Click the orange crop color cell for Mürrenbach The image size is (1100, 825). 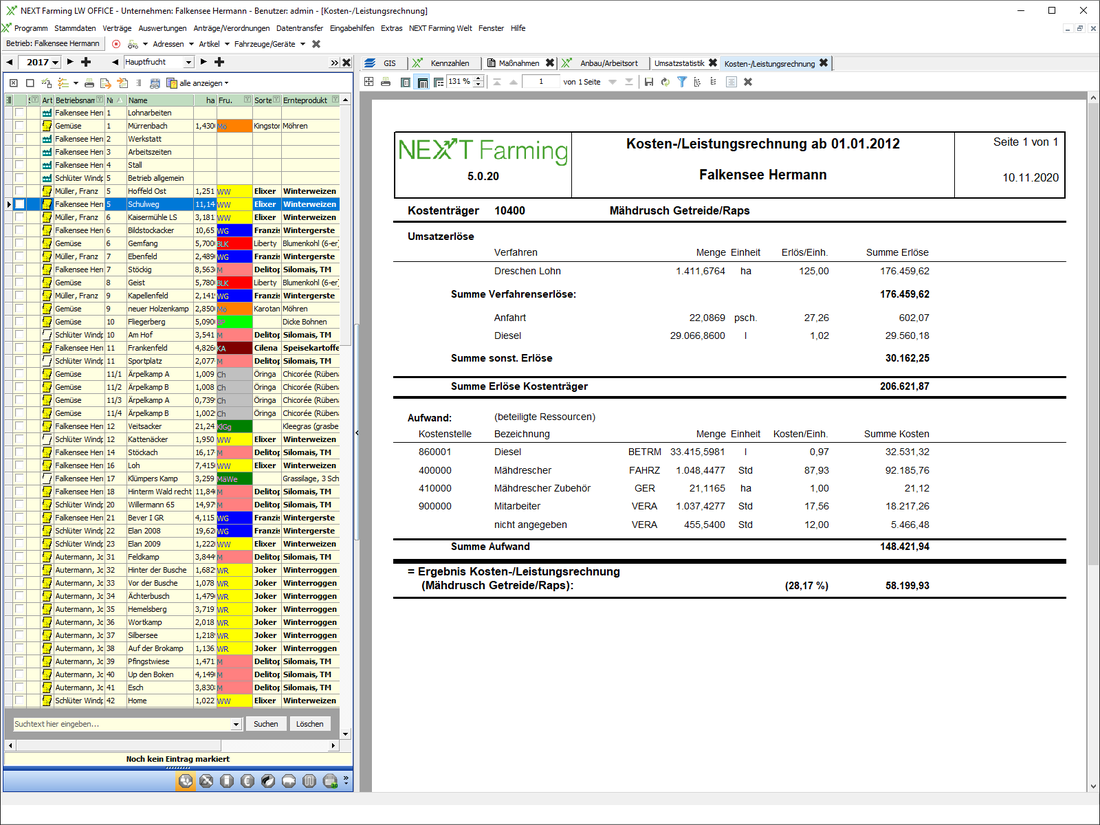coord(234,126)
